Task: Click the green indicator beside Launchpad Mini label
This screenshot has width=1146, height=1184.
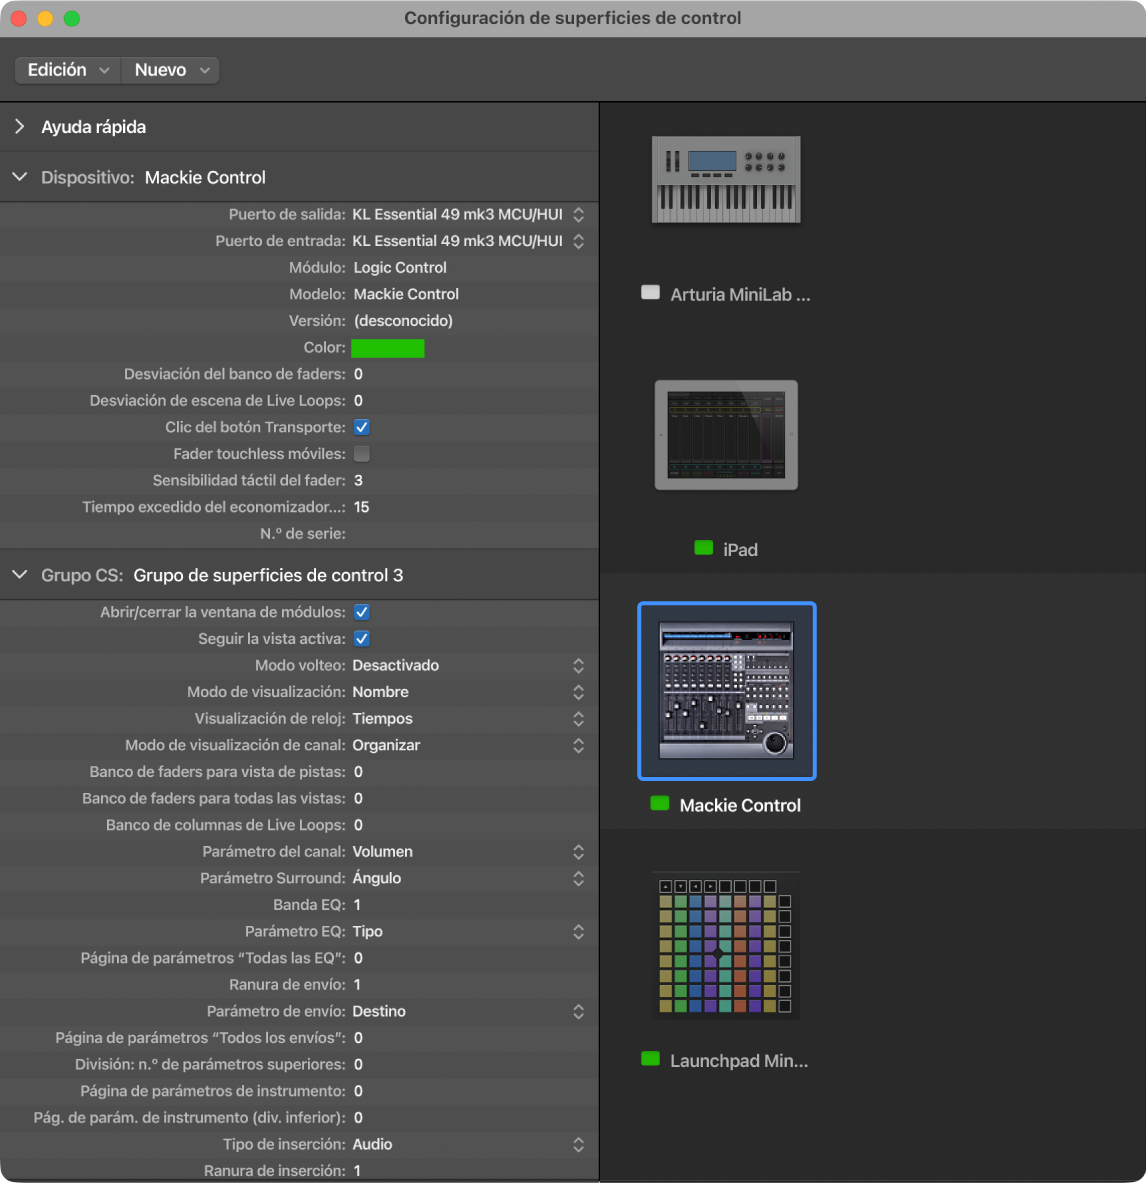Action: (650, 1059)
